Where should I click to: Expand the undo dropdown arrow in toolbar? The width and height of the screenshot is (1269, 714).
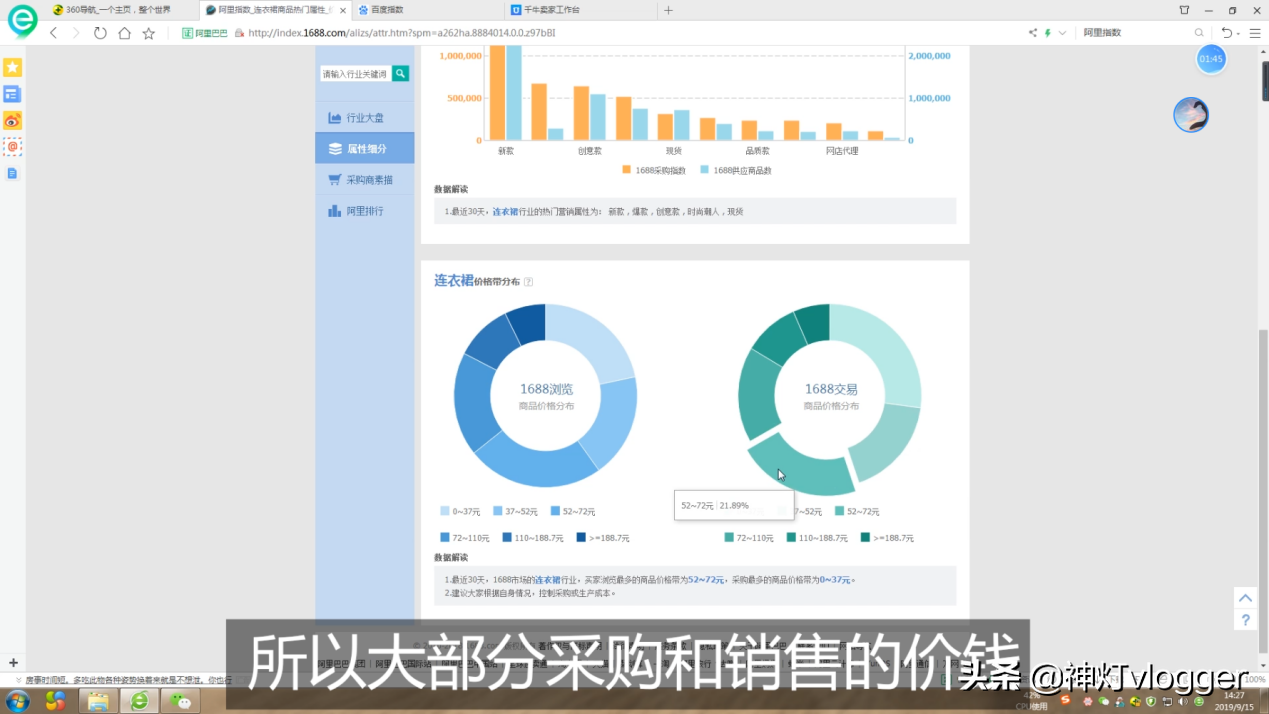(x=1238, y=33)
